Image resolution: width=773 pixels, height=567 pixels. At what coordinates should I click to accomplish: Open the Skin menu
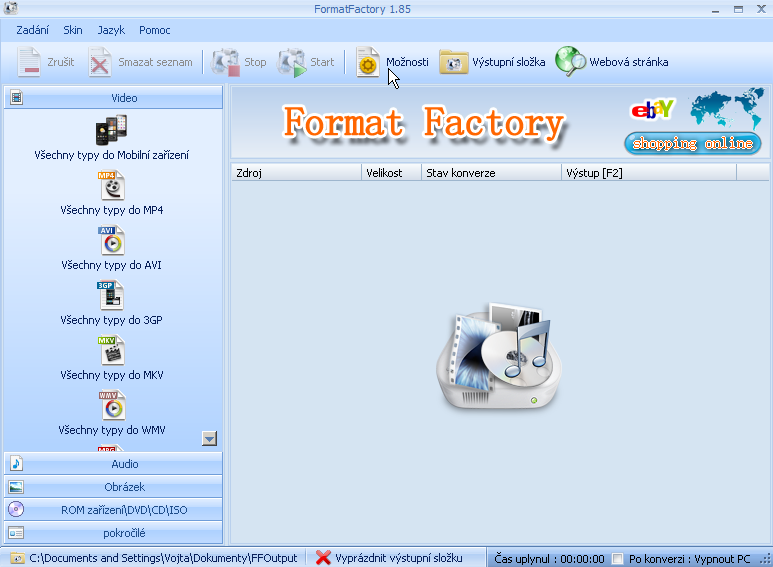pos(72,30)
